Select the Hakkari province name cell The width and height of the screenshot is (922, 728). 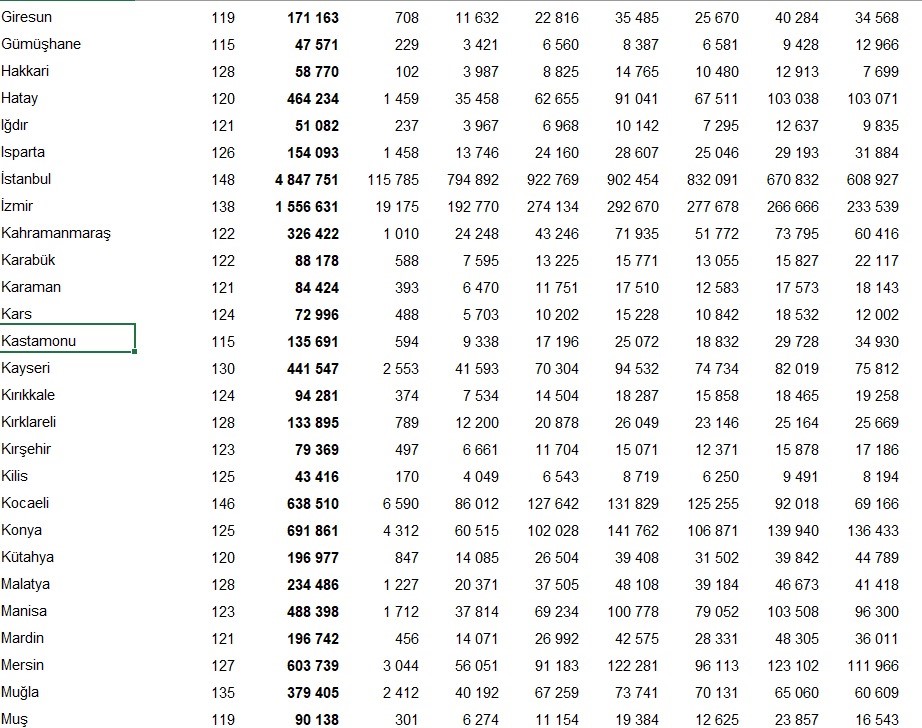point(26,71)
